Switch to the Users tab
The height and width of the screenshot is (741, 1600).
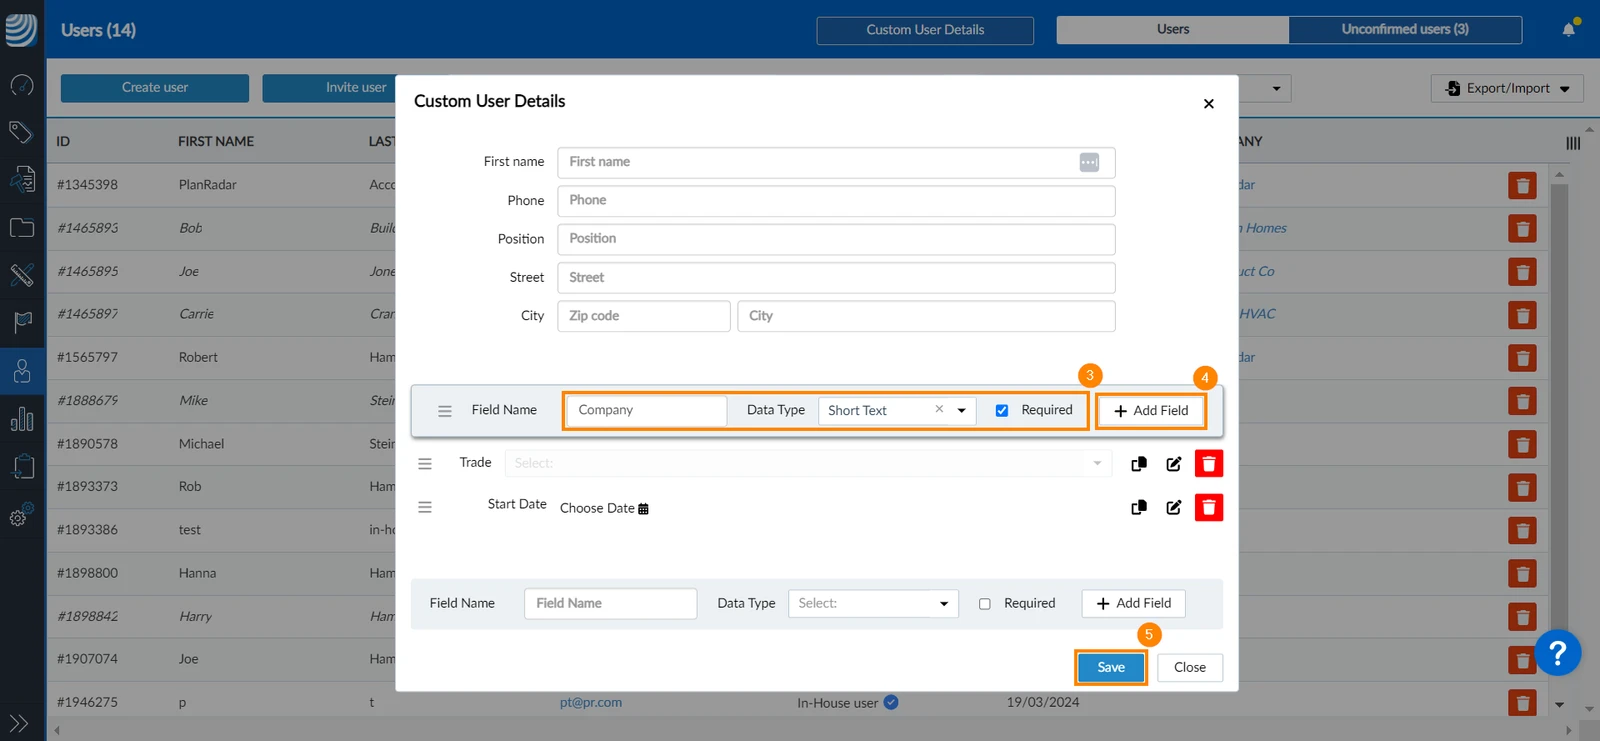click(1172, 29)
